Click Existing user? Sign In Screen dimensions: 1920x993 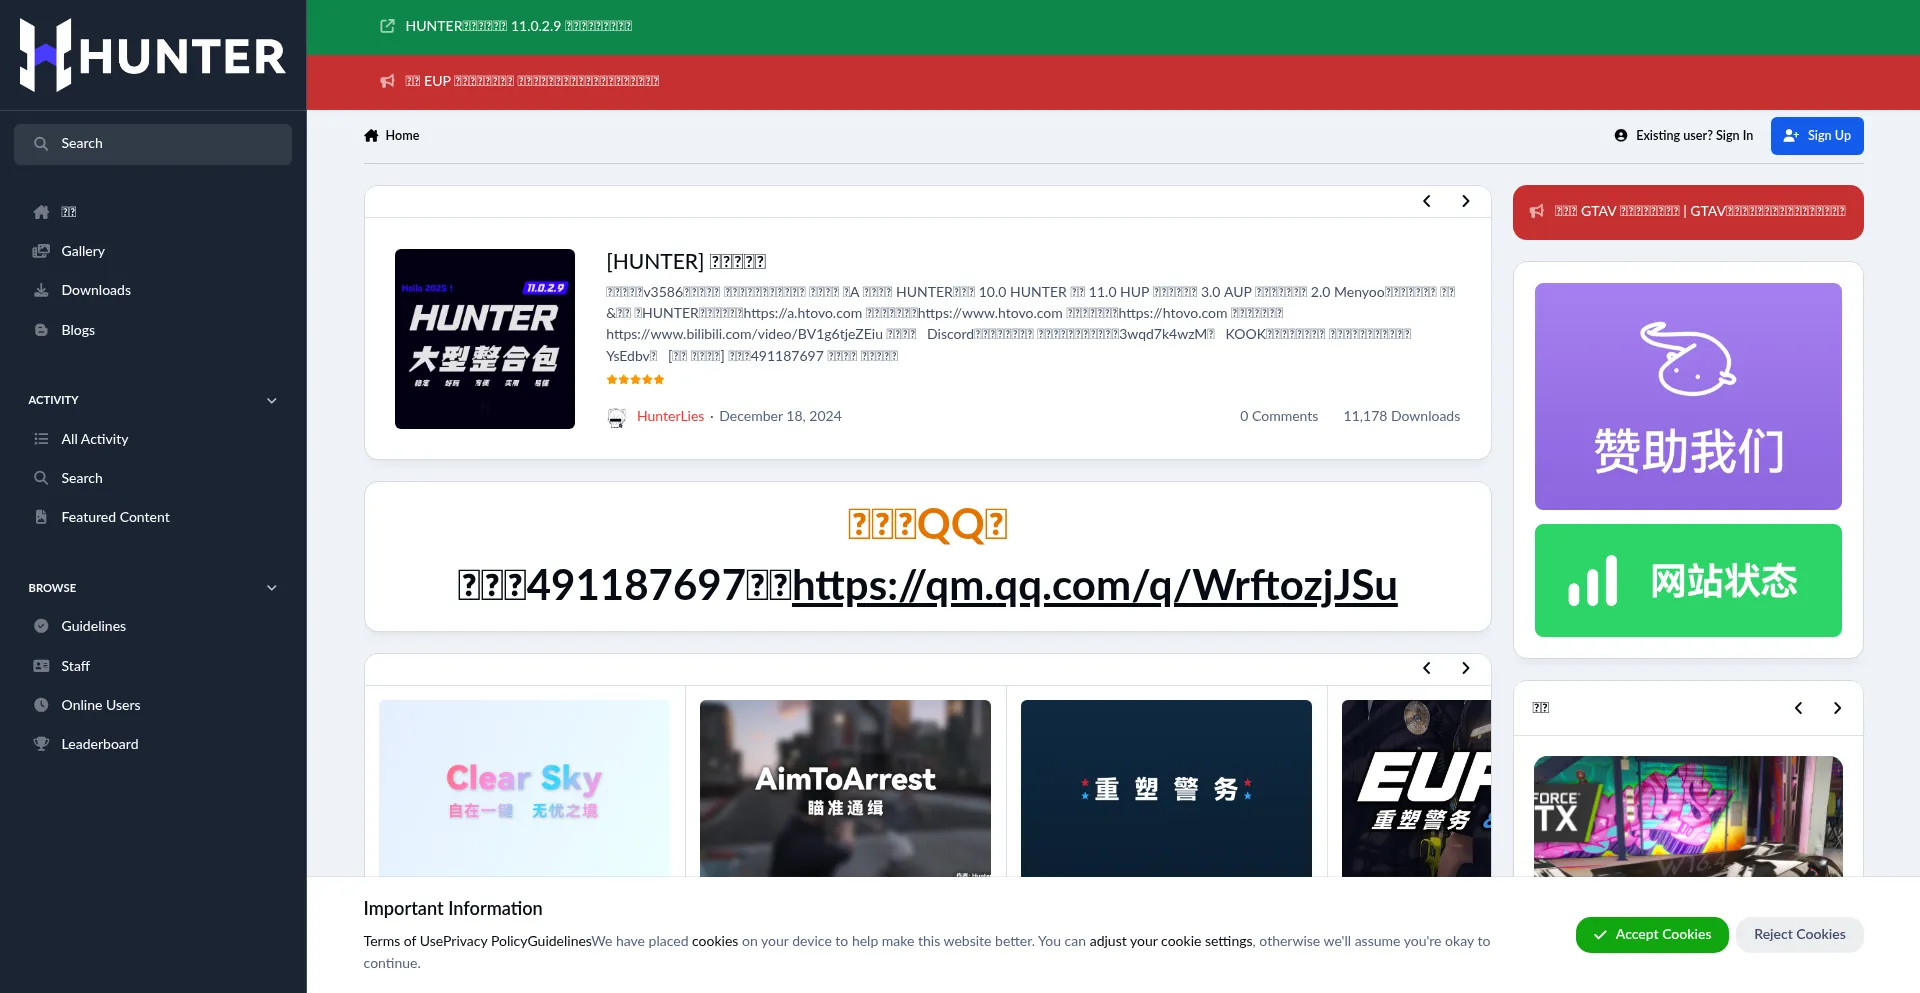coord(1694,136)
